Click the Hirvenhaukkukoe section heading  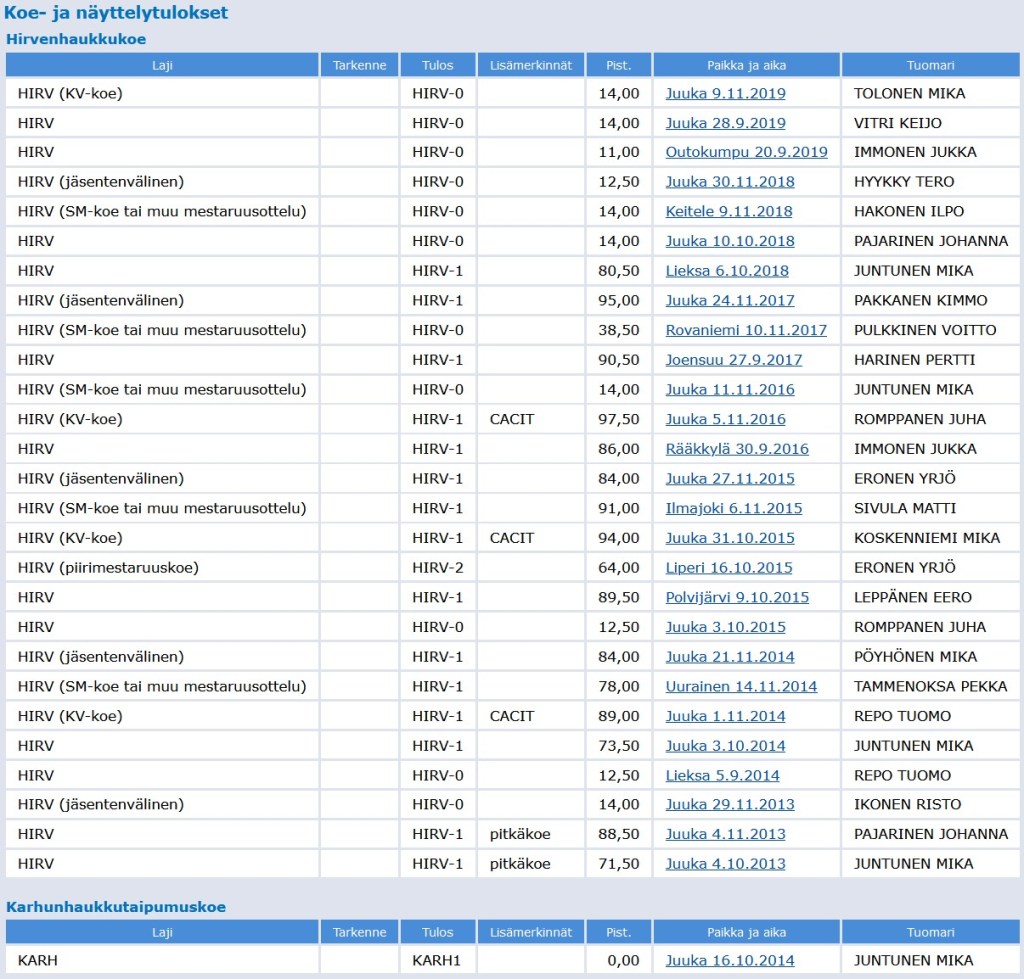click(x=76, y=39)
